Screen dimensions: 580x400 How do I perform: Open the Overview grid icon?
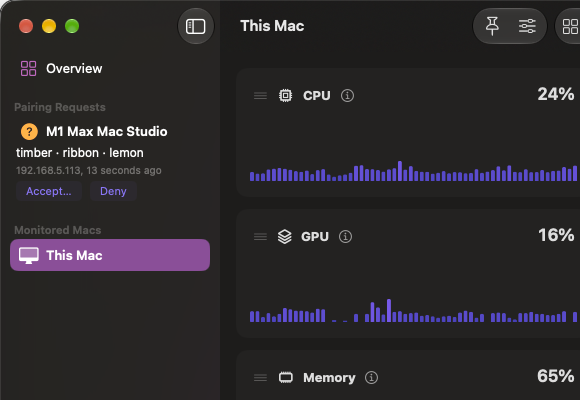coord(28,68)
